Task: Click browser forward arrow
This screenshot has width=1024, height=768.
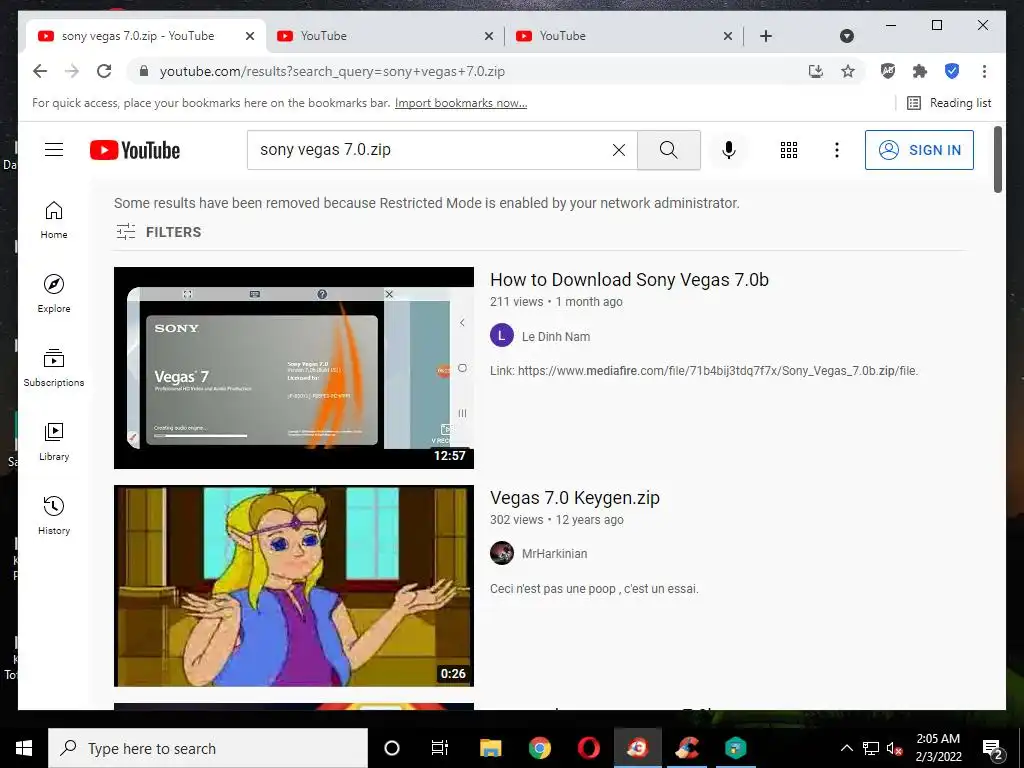Action: pyautogui.click(x=72, y=71)
